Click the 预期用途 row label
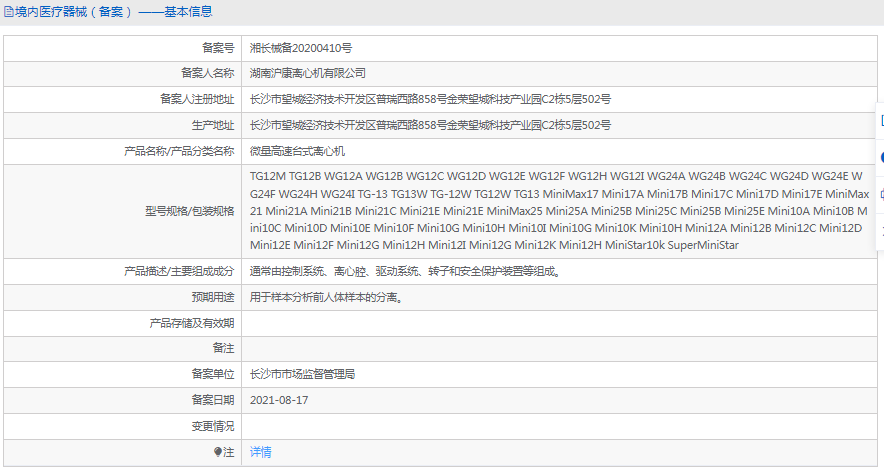This screenshot has width=884, height=475. (x=213, y=298)
